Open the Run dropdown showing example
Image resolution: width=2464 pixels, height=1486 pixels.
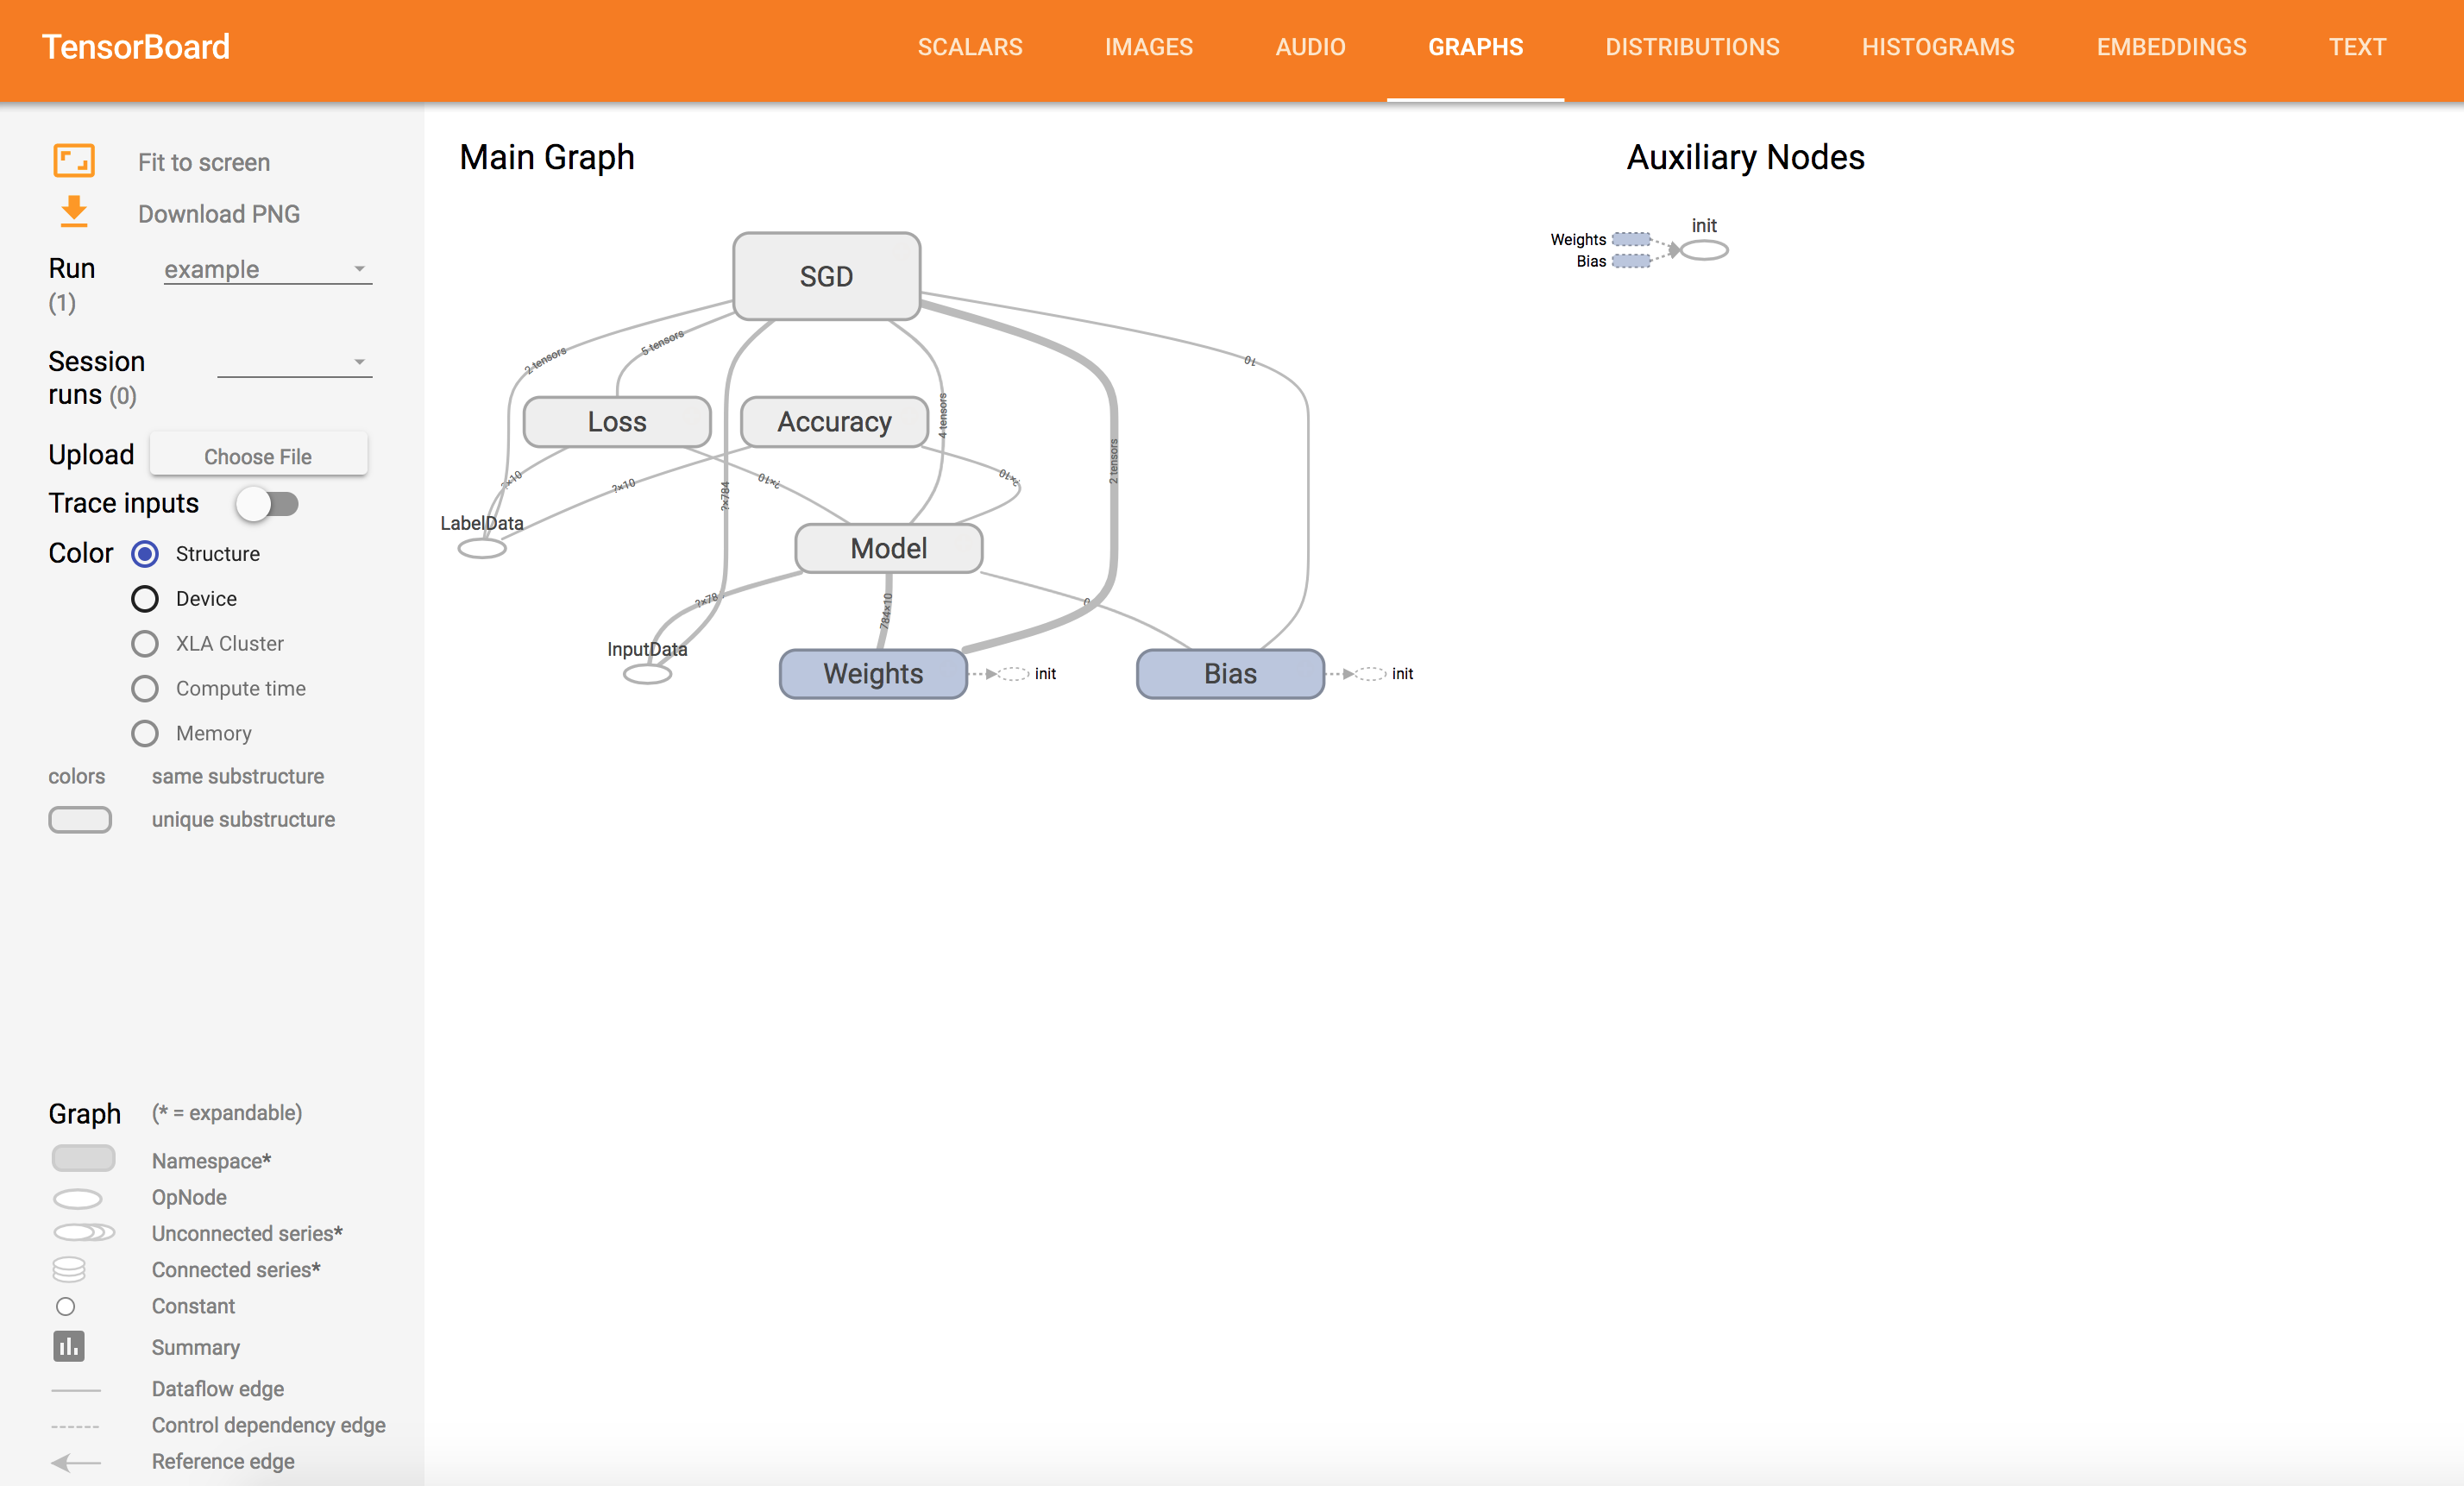267,269
